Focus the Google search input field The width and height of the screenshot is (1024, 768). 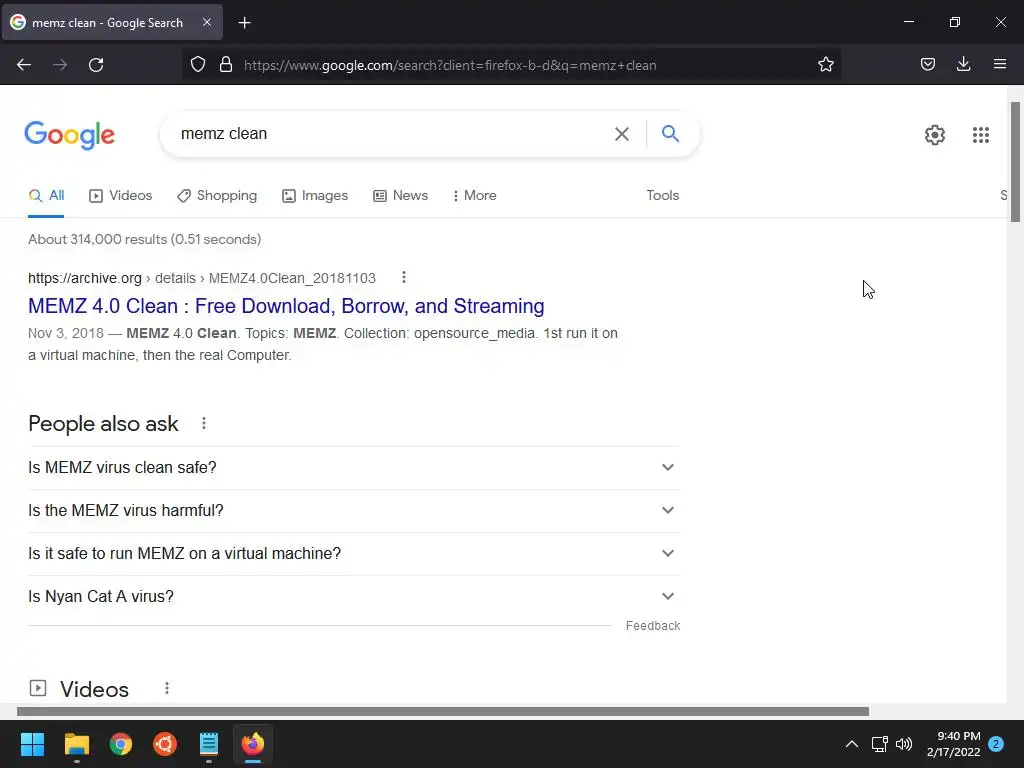[x=392, y=134]
